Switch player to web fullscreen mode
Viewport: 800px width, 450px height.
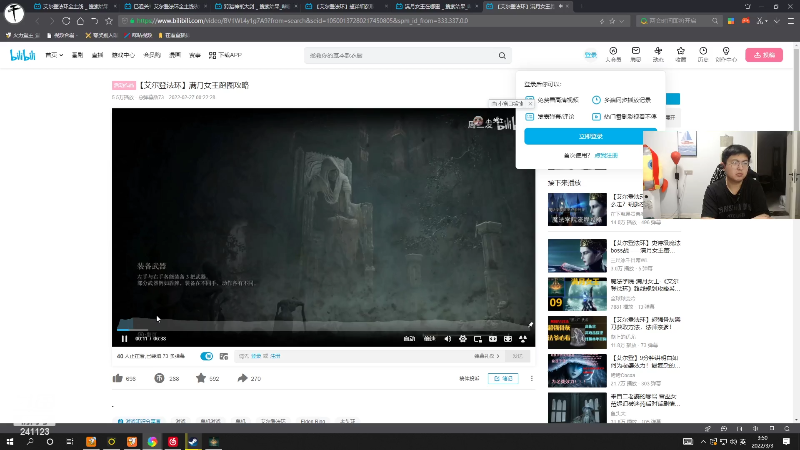[508, 339]
